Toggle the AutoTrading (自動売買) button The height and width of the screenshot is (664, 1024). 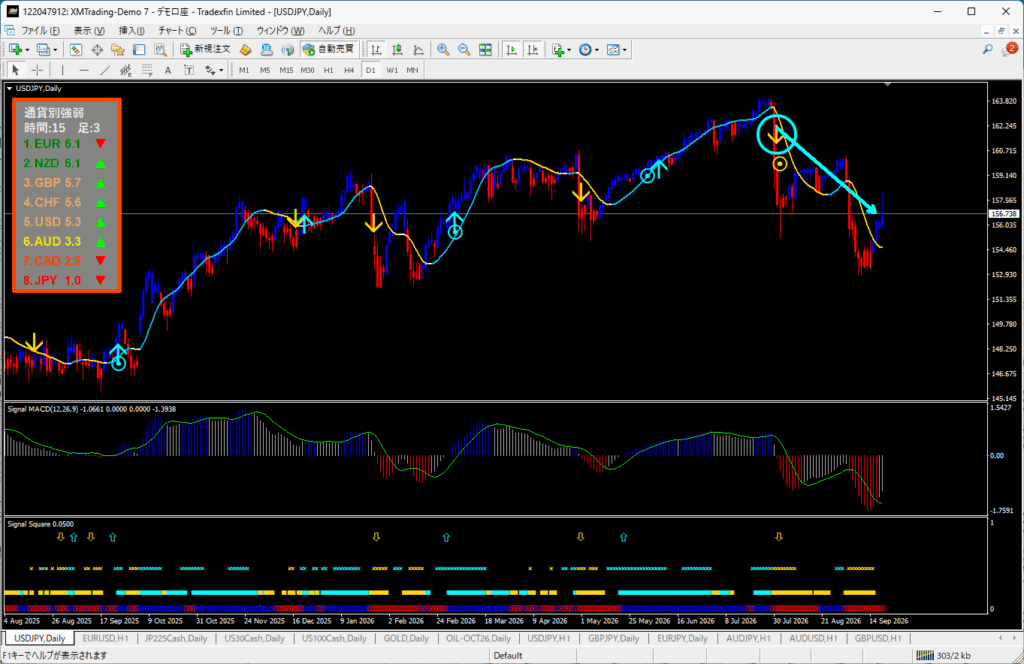328,50
